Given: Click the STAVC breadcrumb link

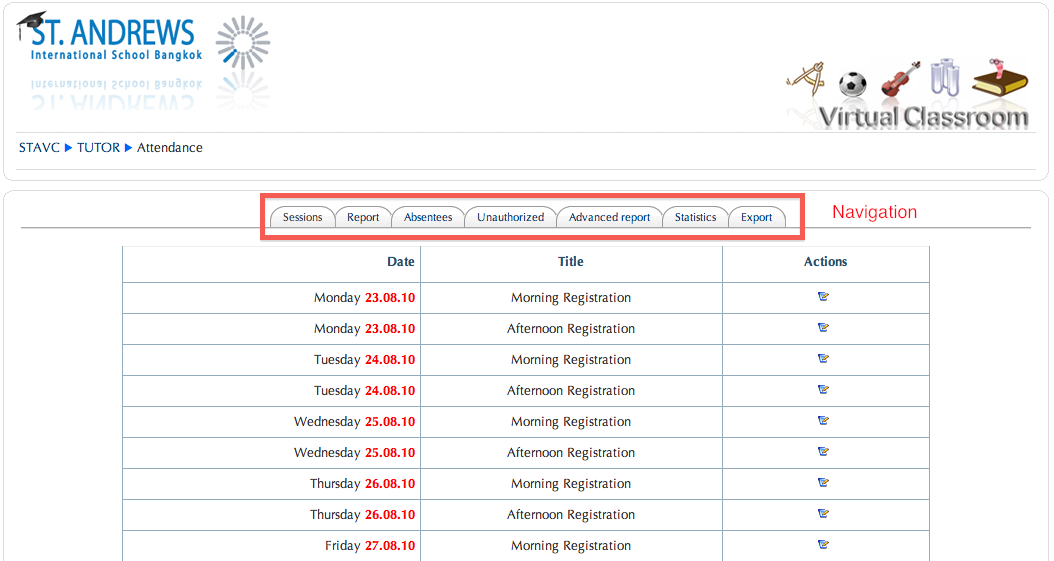Looking at the screenshot, I should coord(39,148).
